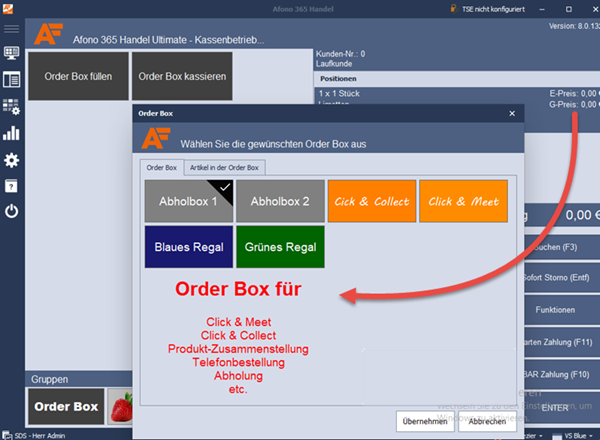
Task: Open the strawberry group thumbnail
Action: (x=121, y=406)
